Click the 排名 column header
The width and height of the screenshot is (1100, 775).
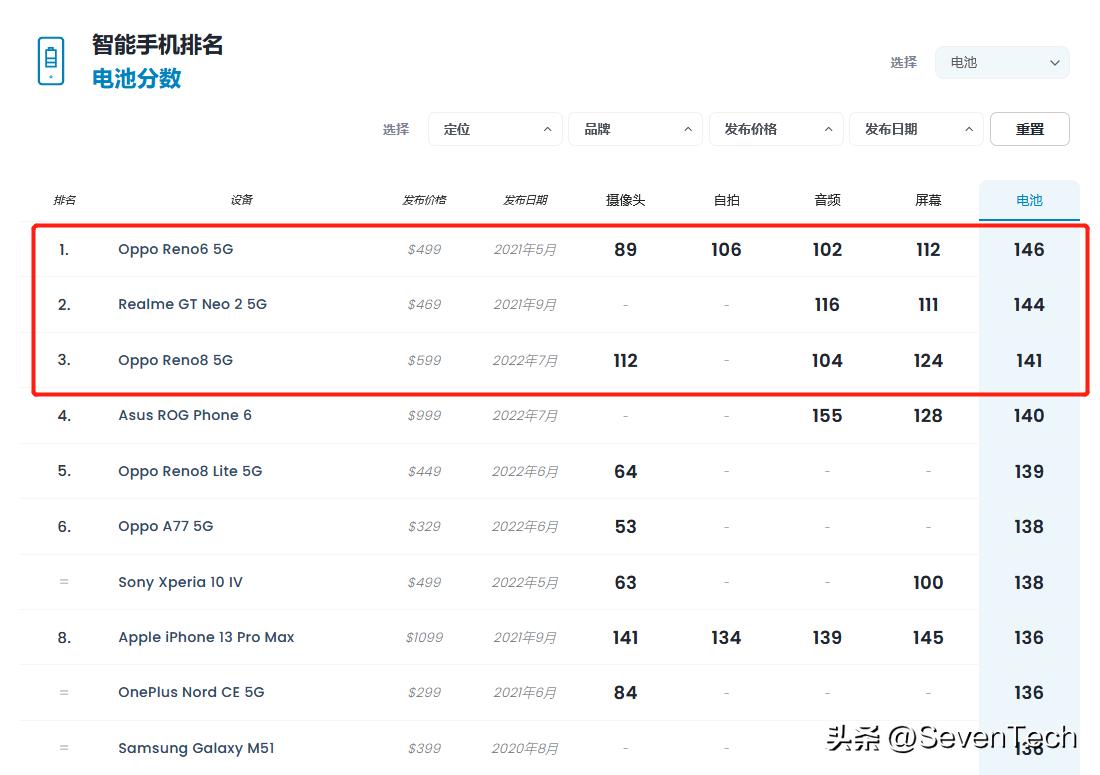pyautogui.click(x=64, y=199)
